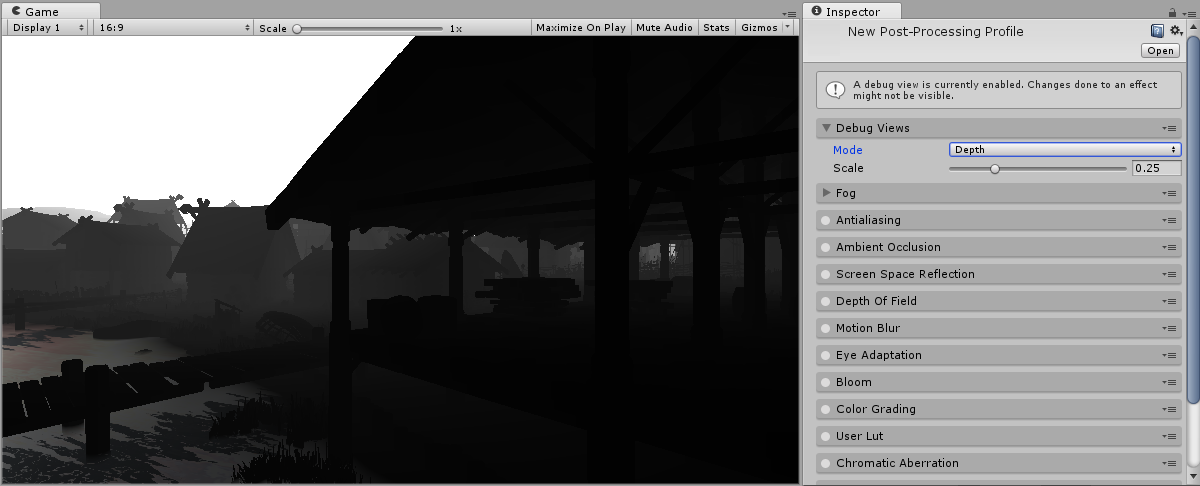Turn on the Motion Blur toggle
1200x486 pixels.
click(825, 328)
